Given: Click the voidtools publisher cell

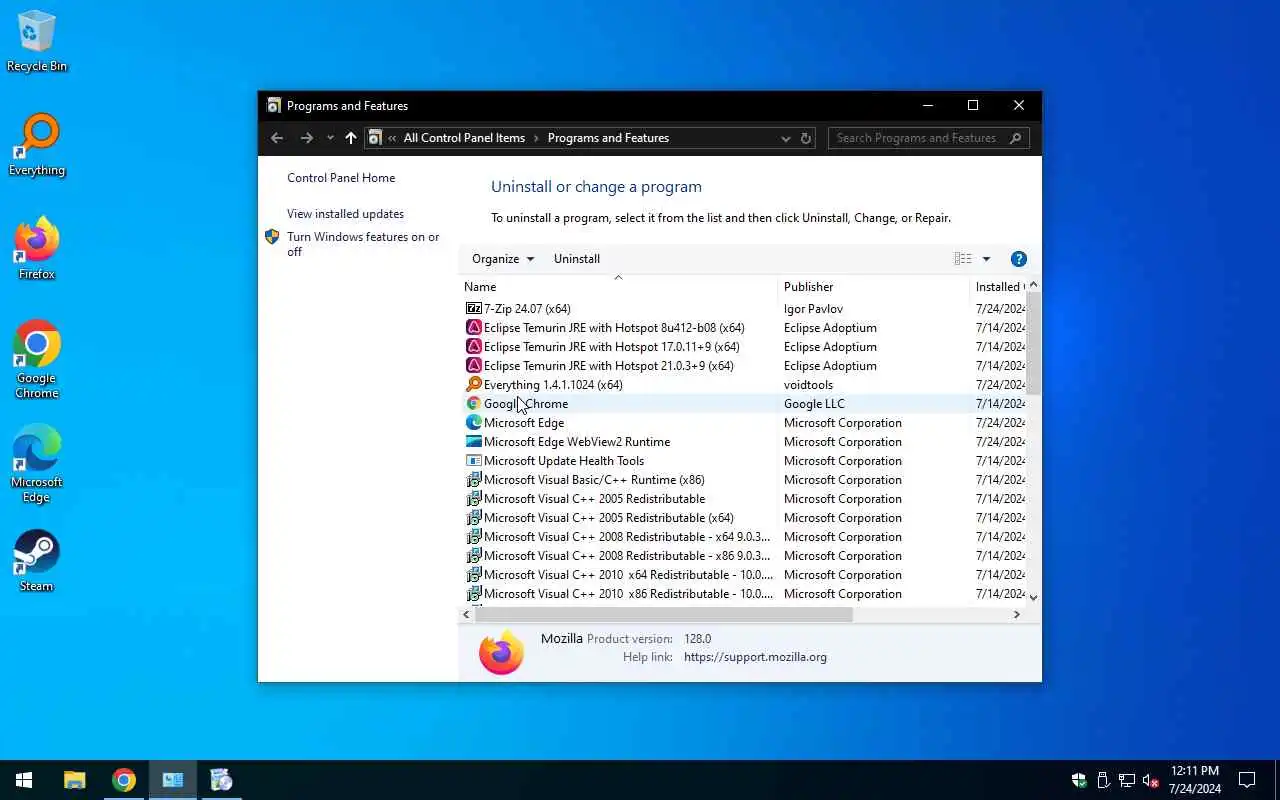Looking at the screenshot, I should 808,385.
